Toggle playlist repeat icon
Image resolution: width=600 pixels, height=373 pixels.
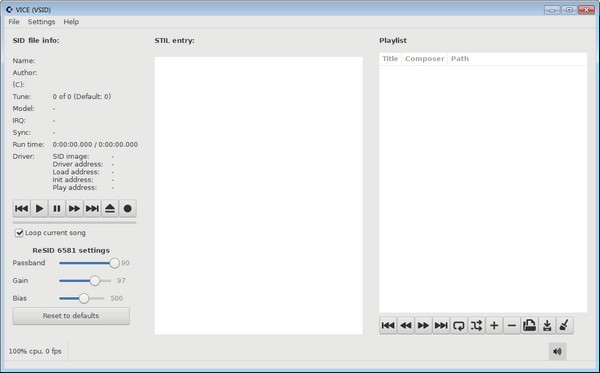(x=458, y=326)
